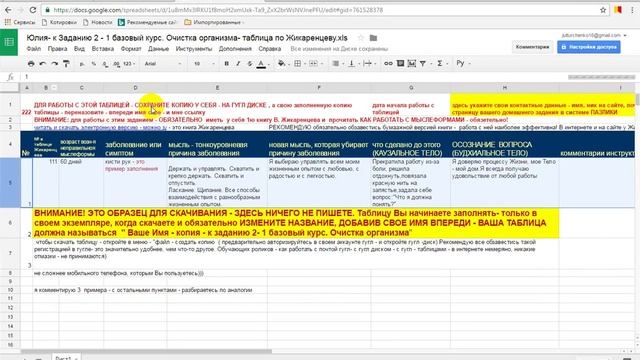640x360 pixels.
Task: Click the 'читать и скачать электронную версию' link
Action: (x=100, y=127)
